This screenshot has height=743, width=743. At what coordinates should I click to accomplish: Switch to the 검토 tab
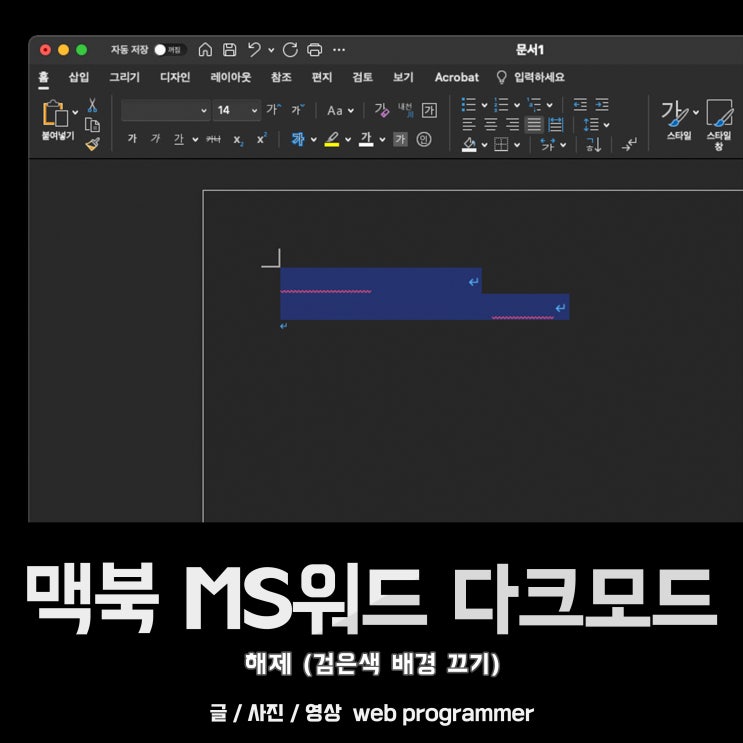[362, 77]
